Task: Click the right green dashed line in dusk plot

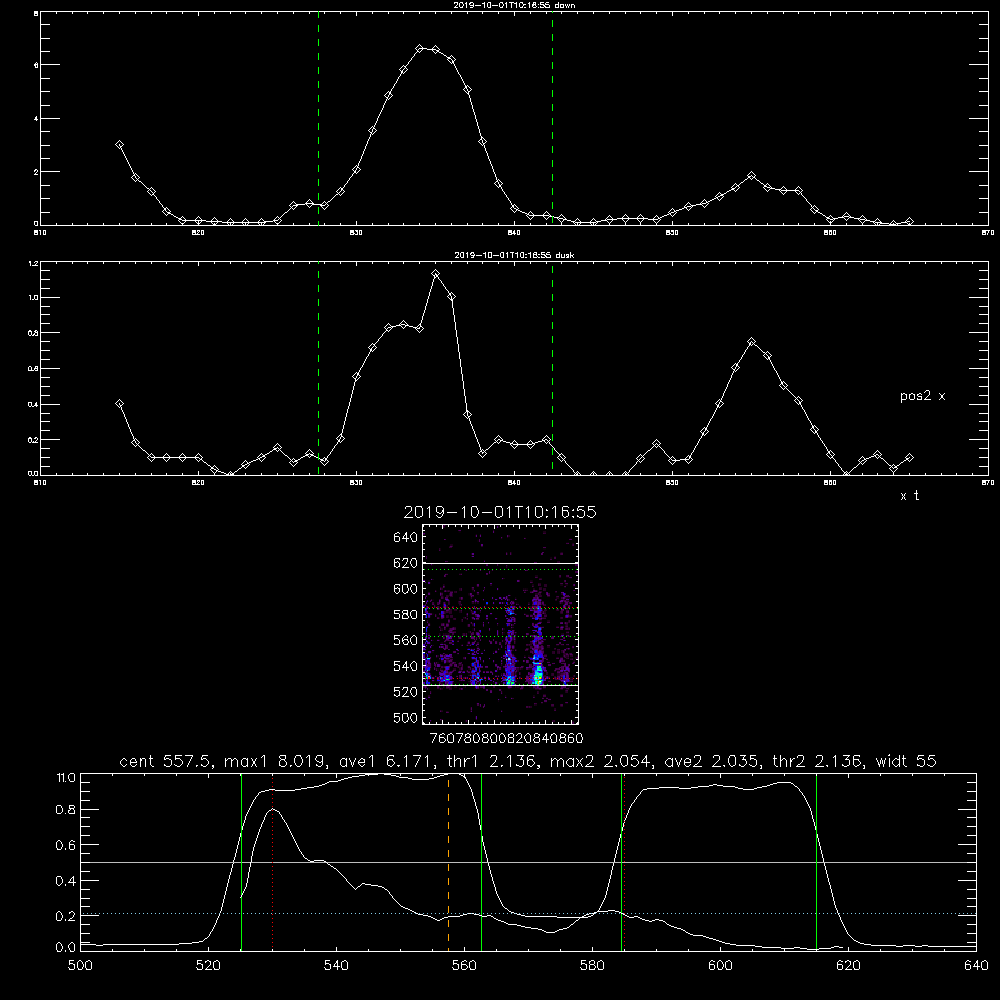Action: coord(552,368)
